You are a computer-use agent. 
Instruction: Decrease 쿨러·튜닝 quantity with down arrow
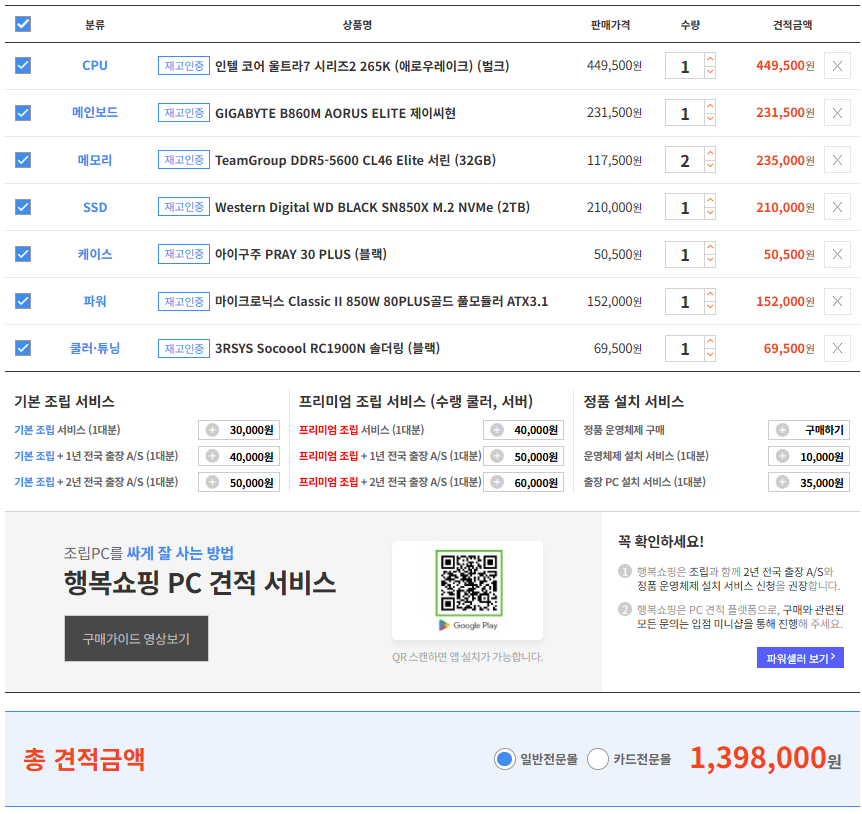[x=710, y=355]
